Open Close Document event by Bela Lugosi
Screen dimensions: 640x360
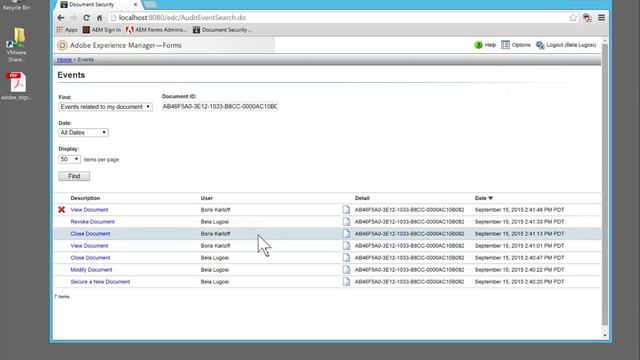[x=90, y=258]
